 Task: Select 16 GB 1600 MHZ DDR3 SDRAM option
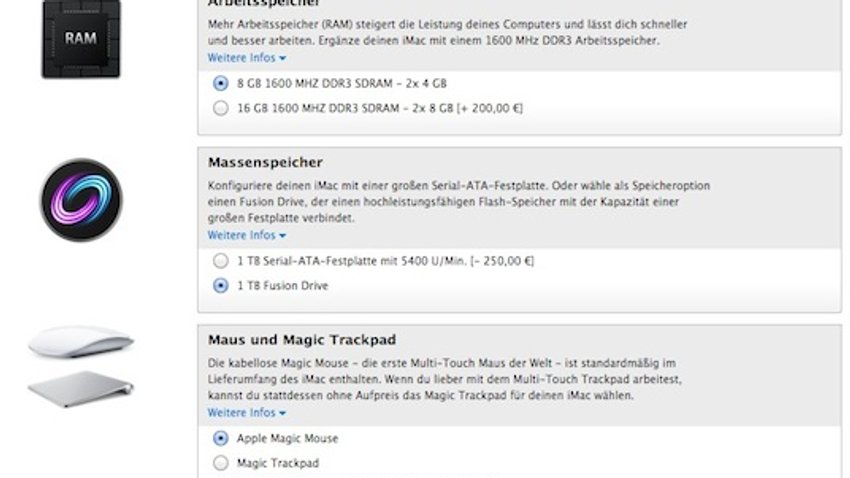221,108
